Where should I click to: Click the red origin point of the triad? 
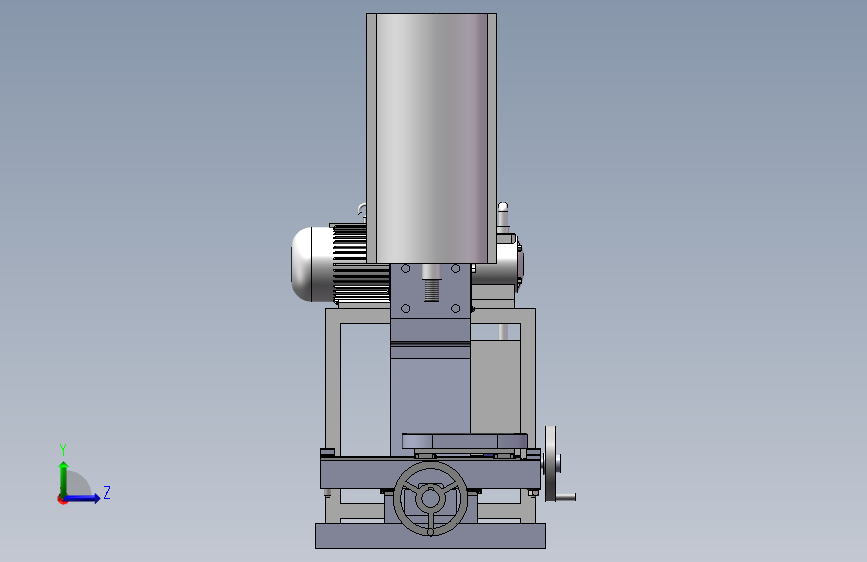61,500
